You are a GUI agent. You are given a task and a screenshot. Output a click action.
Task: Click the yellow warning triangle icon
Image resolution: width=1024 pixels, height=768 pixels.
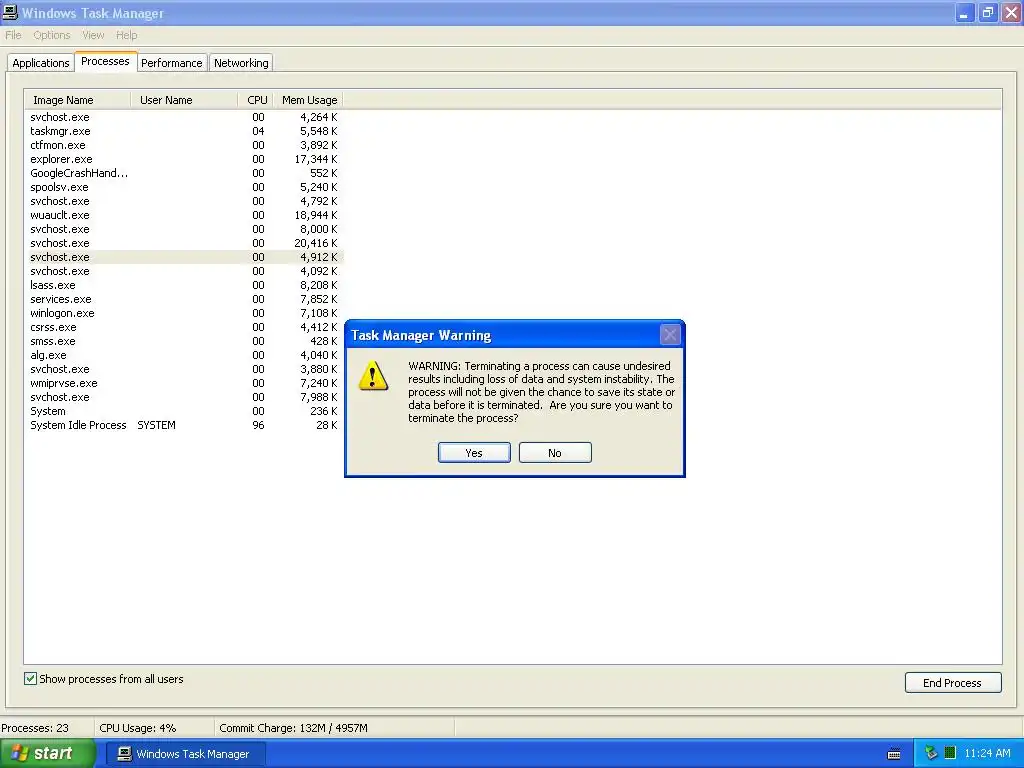click(373, 376)
